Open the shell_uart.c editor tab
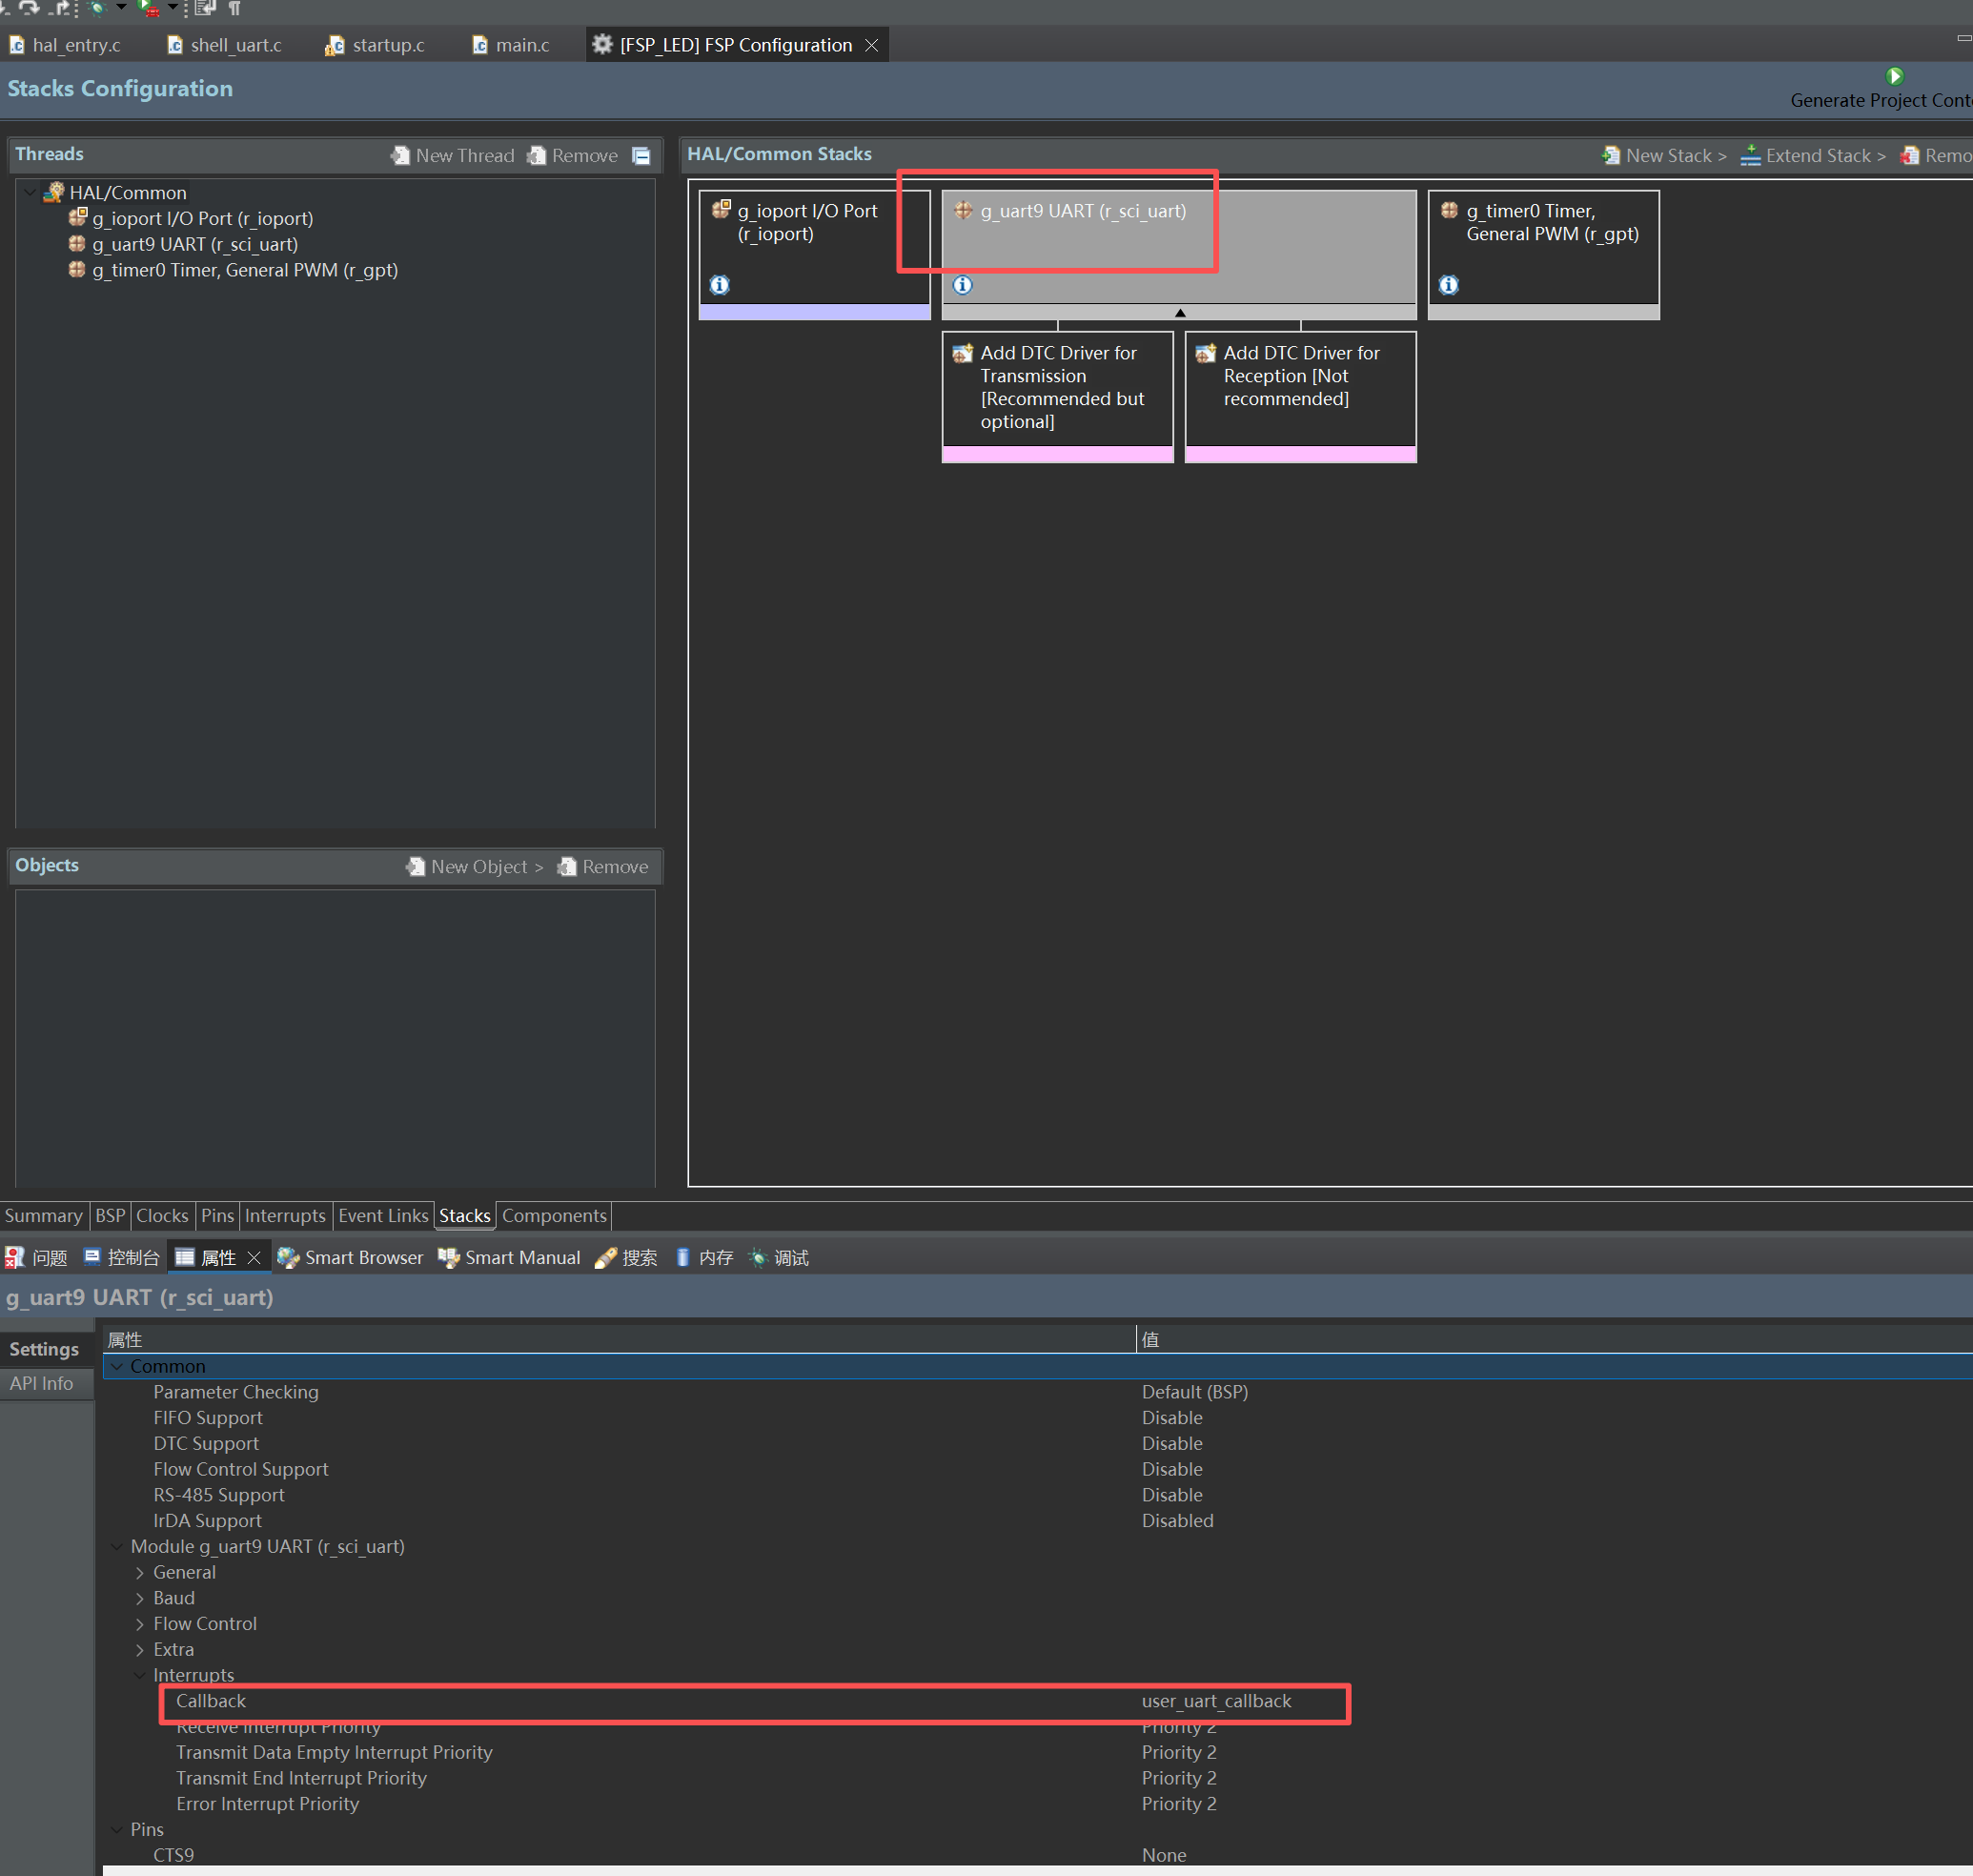Viewport: 1973px width, 1876px height. (225, 45)
